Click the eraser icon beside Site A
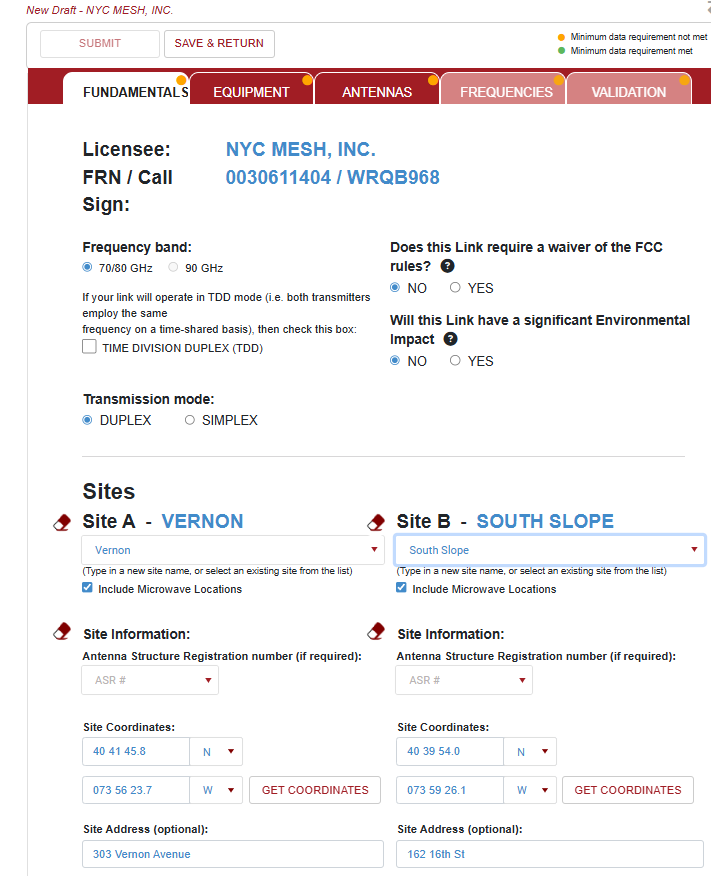Image resolution: width=711 pixels, height=876 pixels. 62,522
